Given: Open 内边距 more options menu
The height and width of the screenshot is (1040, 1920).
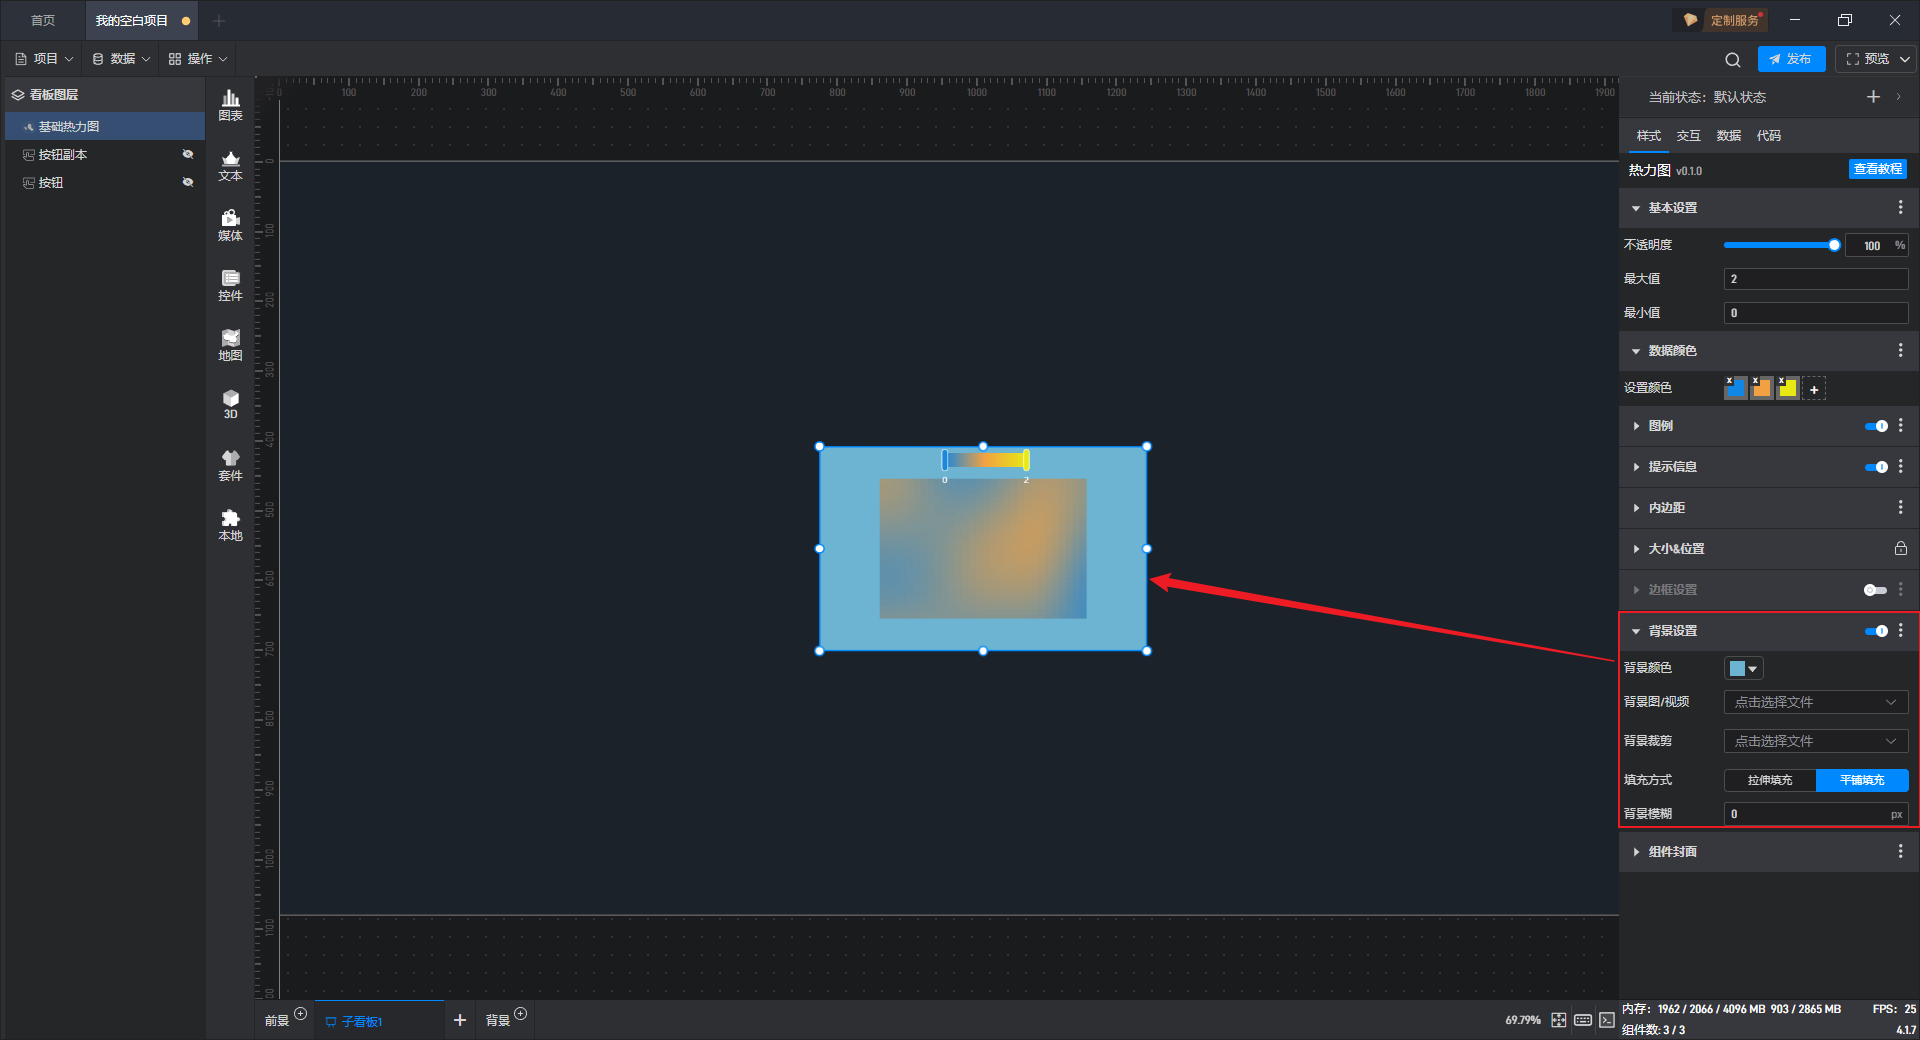Looking at the screenshot, I should click(1901, 508).
